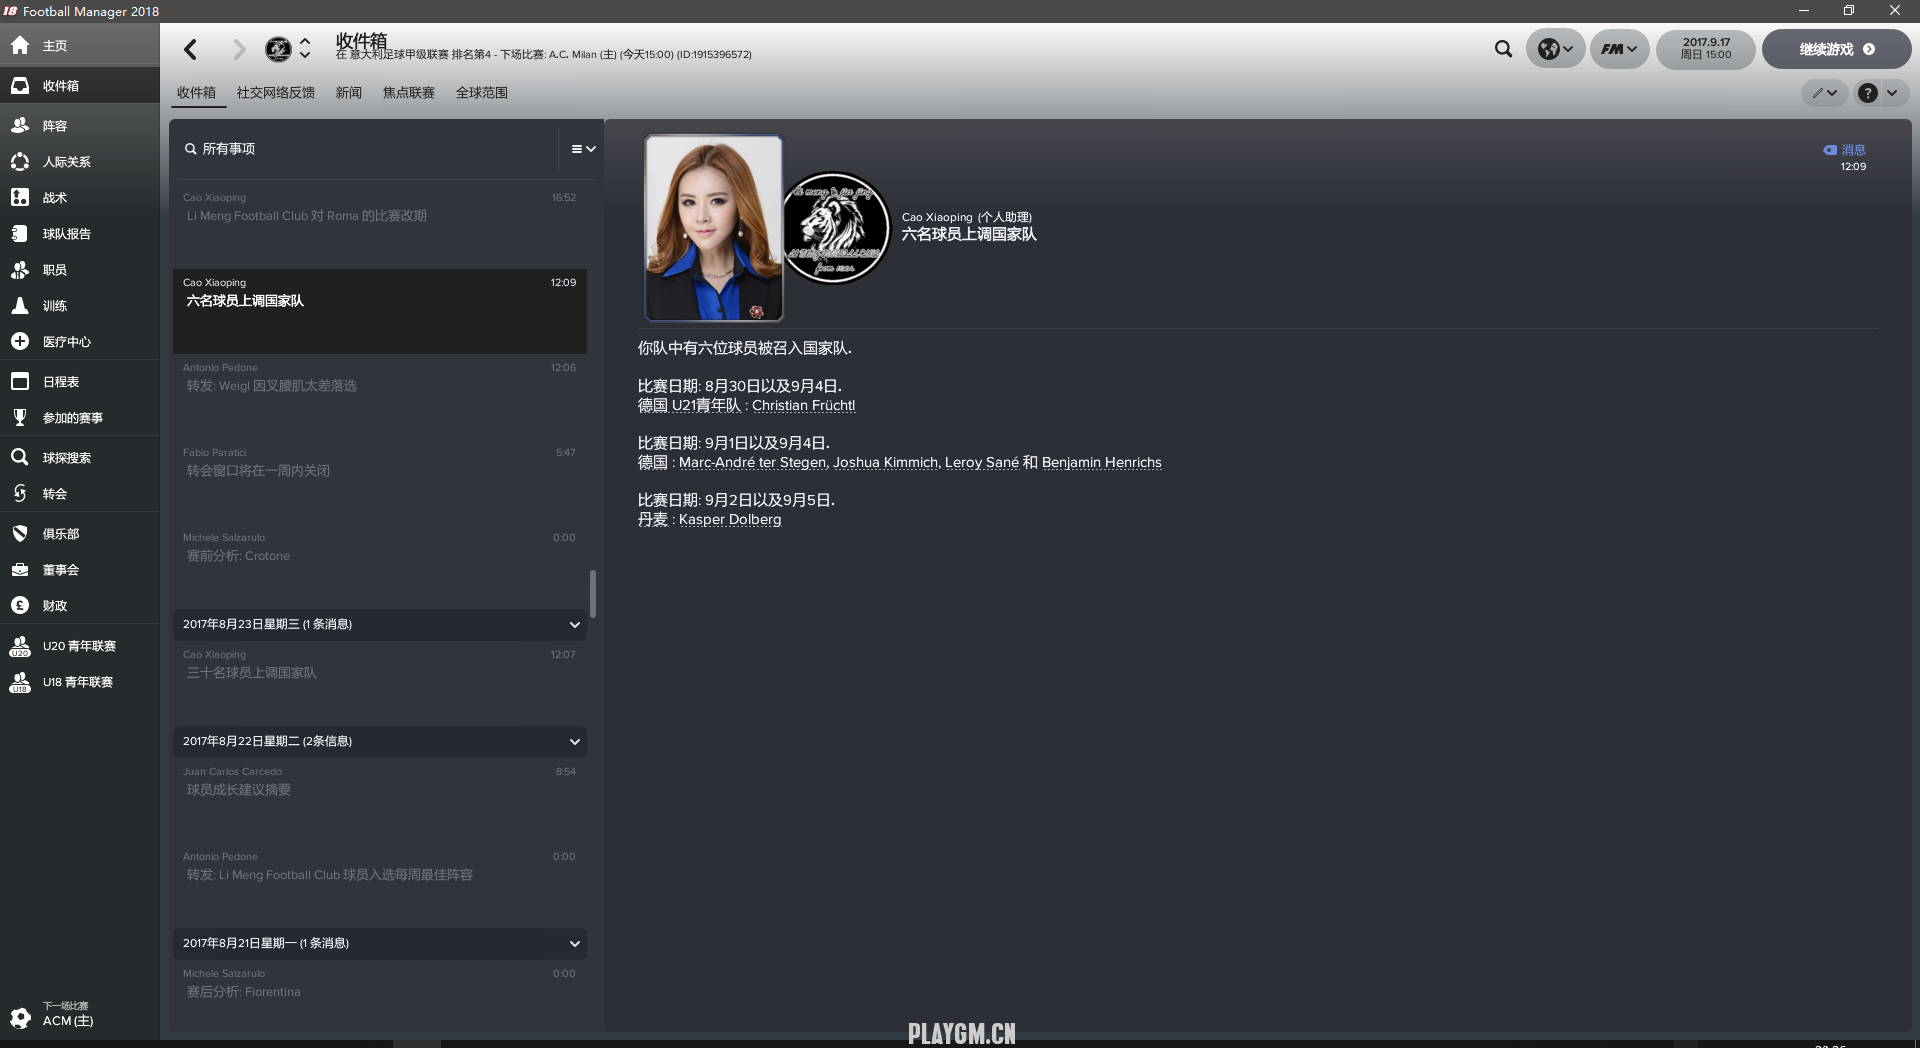Open Joshua Kimmich player link

pyautogui.click(x=885, y=463)
